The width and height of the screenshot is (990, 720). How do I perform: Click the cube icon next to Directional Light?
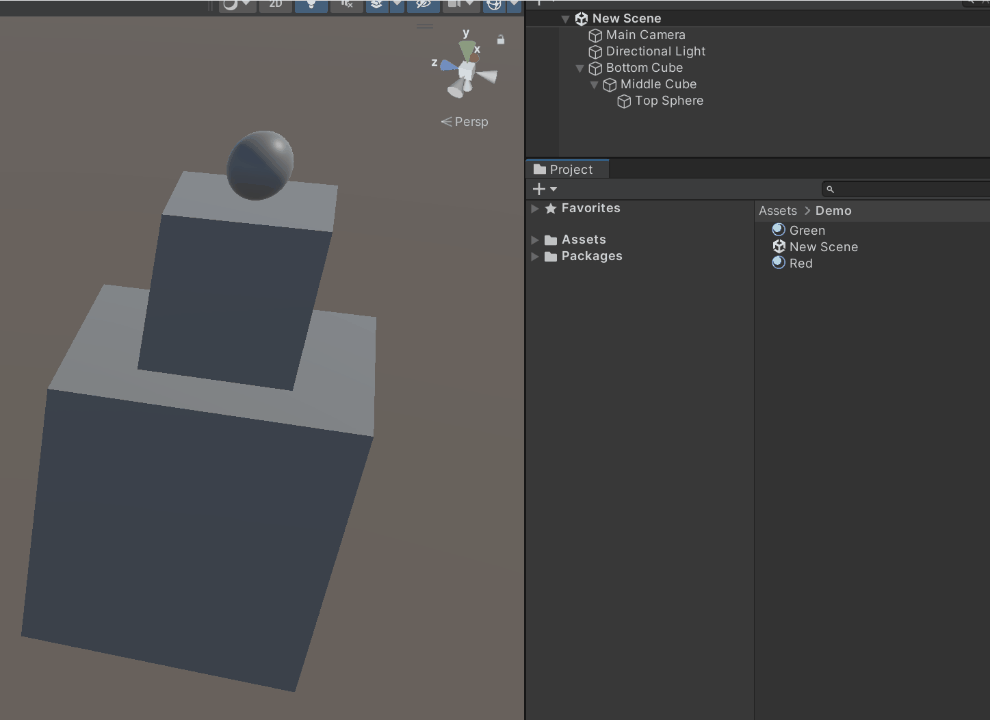click(595, 52)
